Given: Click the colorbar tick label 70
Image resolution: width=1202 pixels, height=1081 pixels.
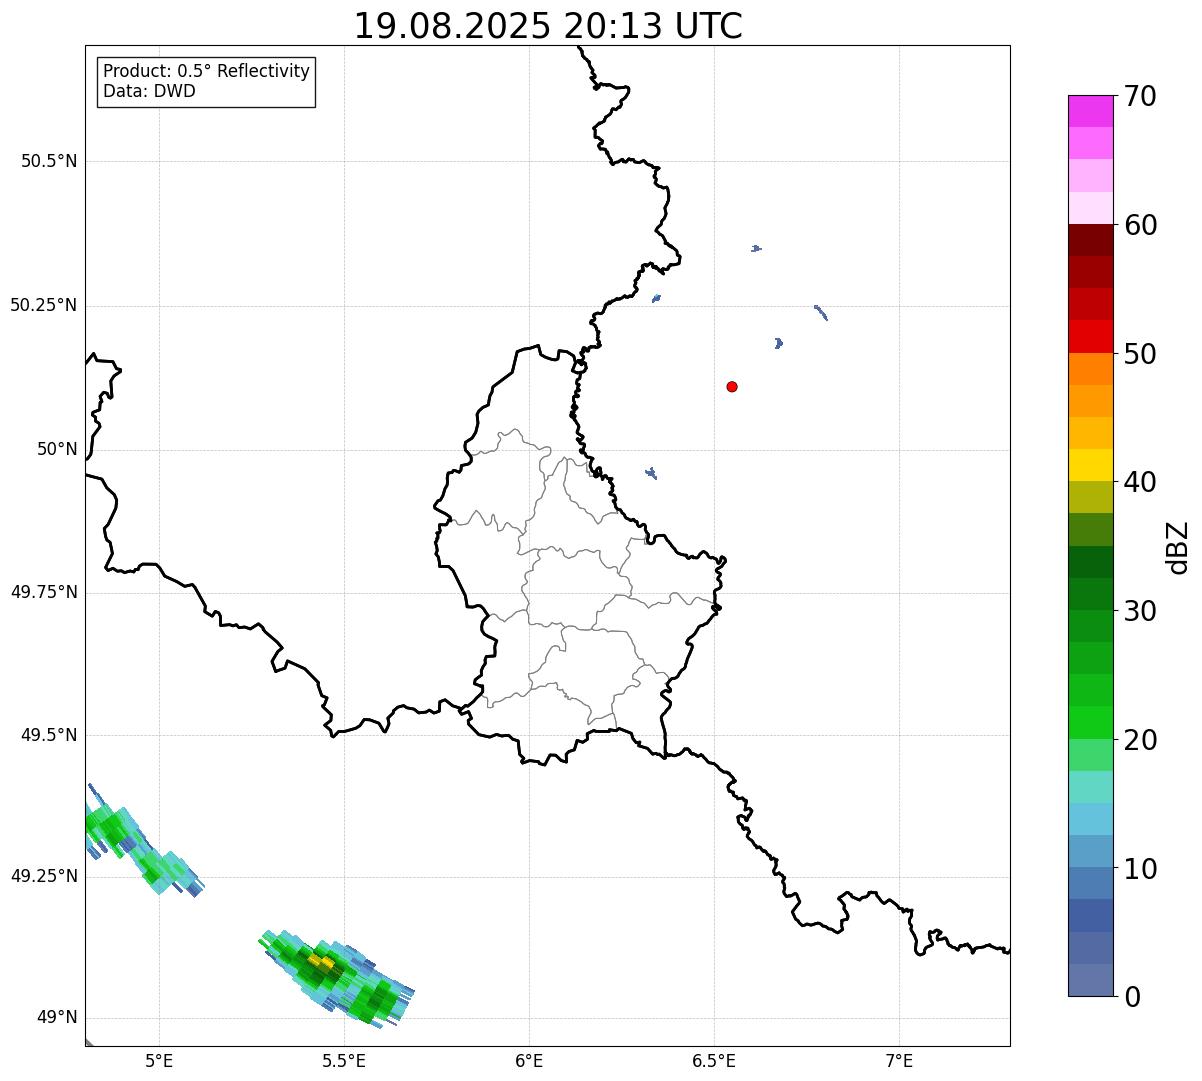Looking at the screenshot, I should coord(1140,96).
